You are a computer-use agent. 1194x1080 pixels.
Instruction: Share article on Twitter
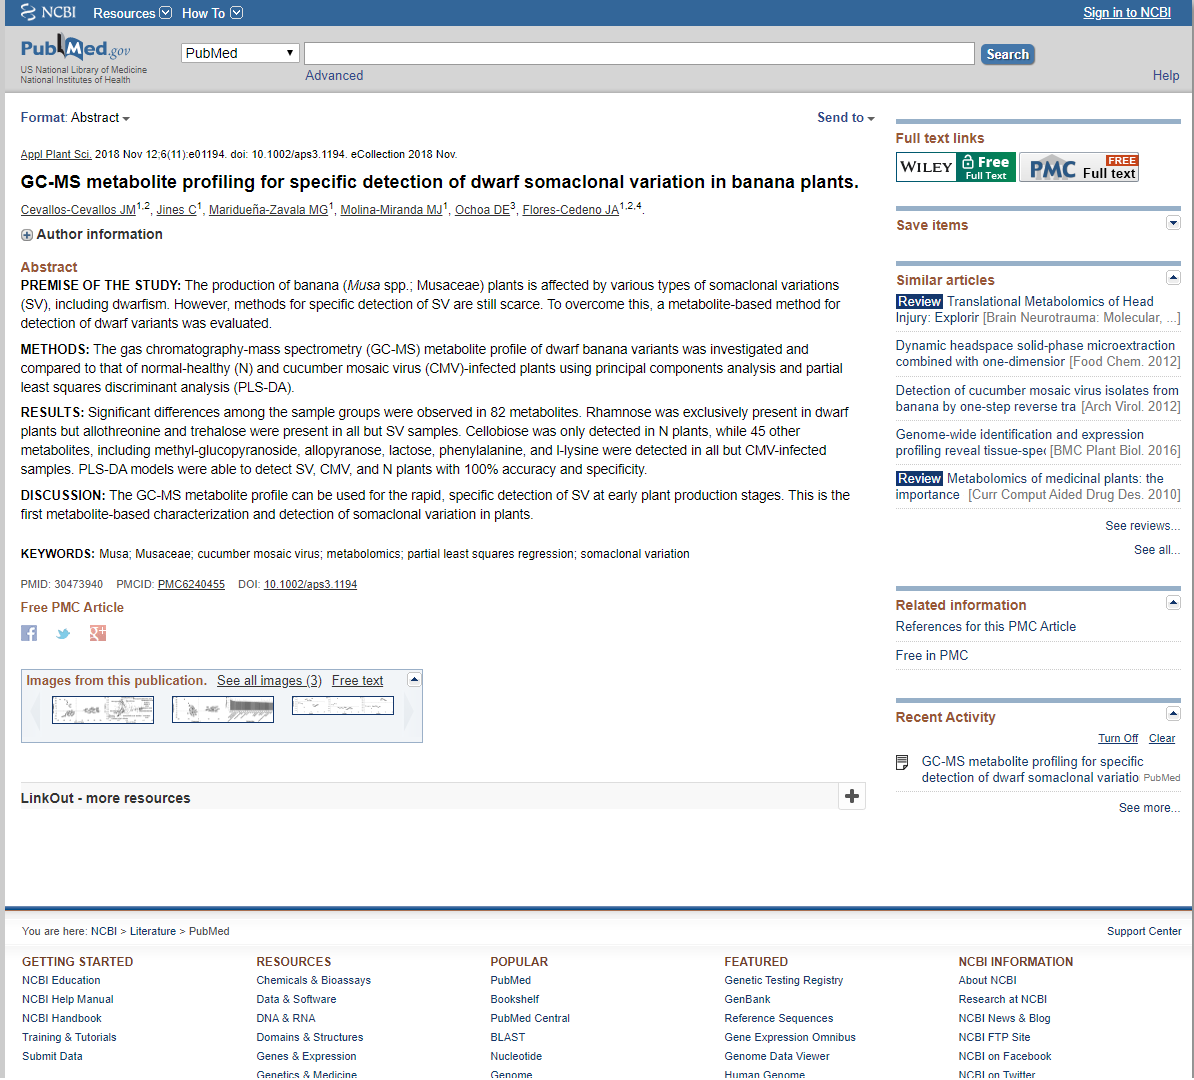(63, 633)
